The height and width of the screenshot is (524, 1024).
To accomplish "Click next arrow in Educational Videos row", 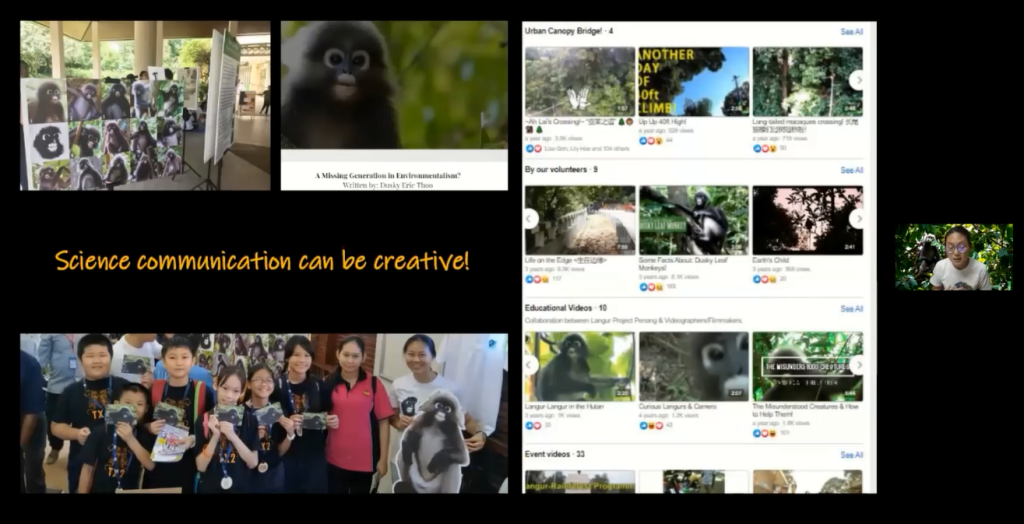I will (x=857, y=365).
